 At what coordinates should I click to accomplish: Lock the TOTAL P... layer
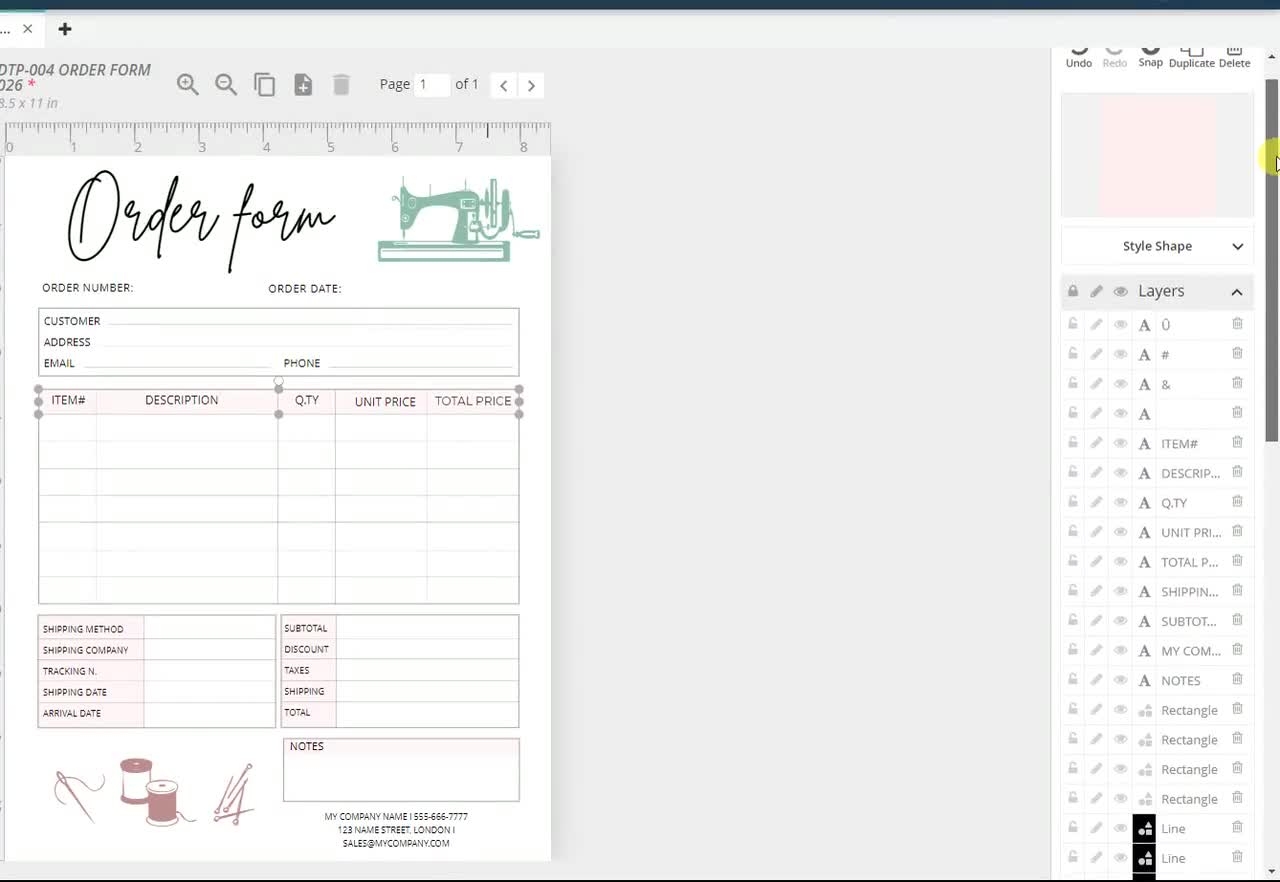1073,561
